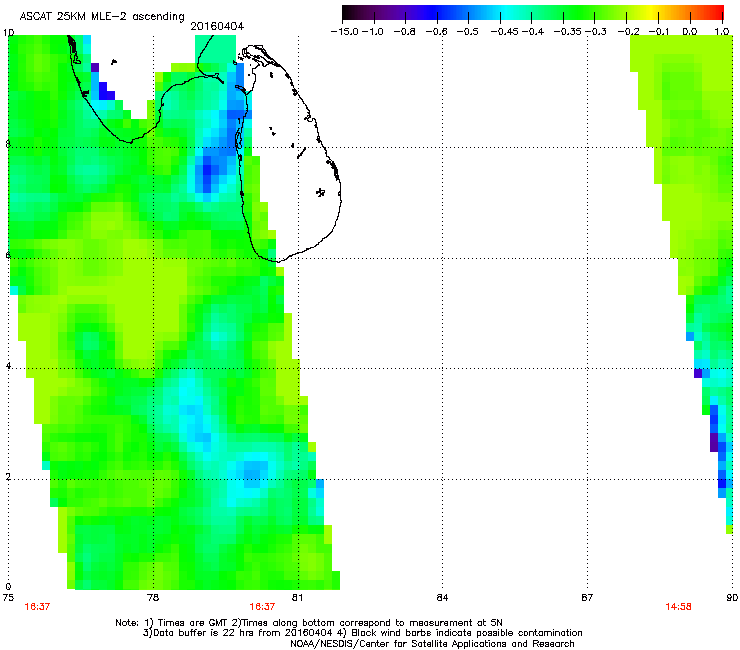The width and height of the screenshot is (740, 650).
Task: Click the NOAA/NESDIS Center for Satellite Applications credit
Action: [x=432, y=644]
